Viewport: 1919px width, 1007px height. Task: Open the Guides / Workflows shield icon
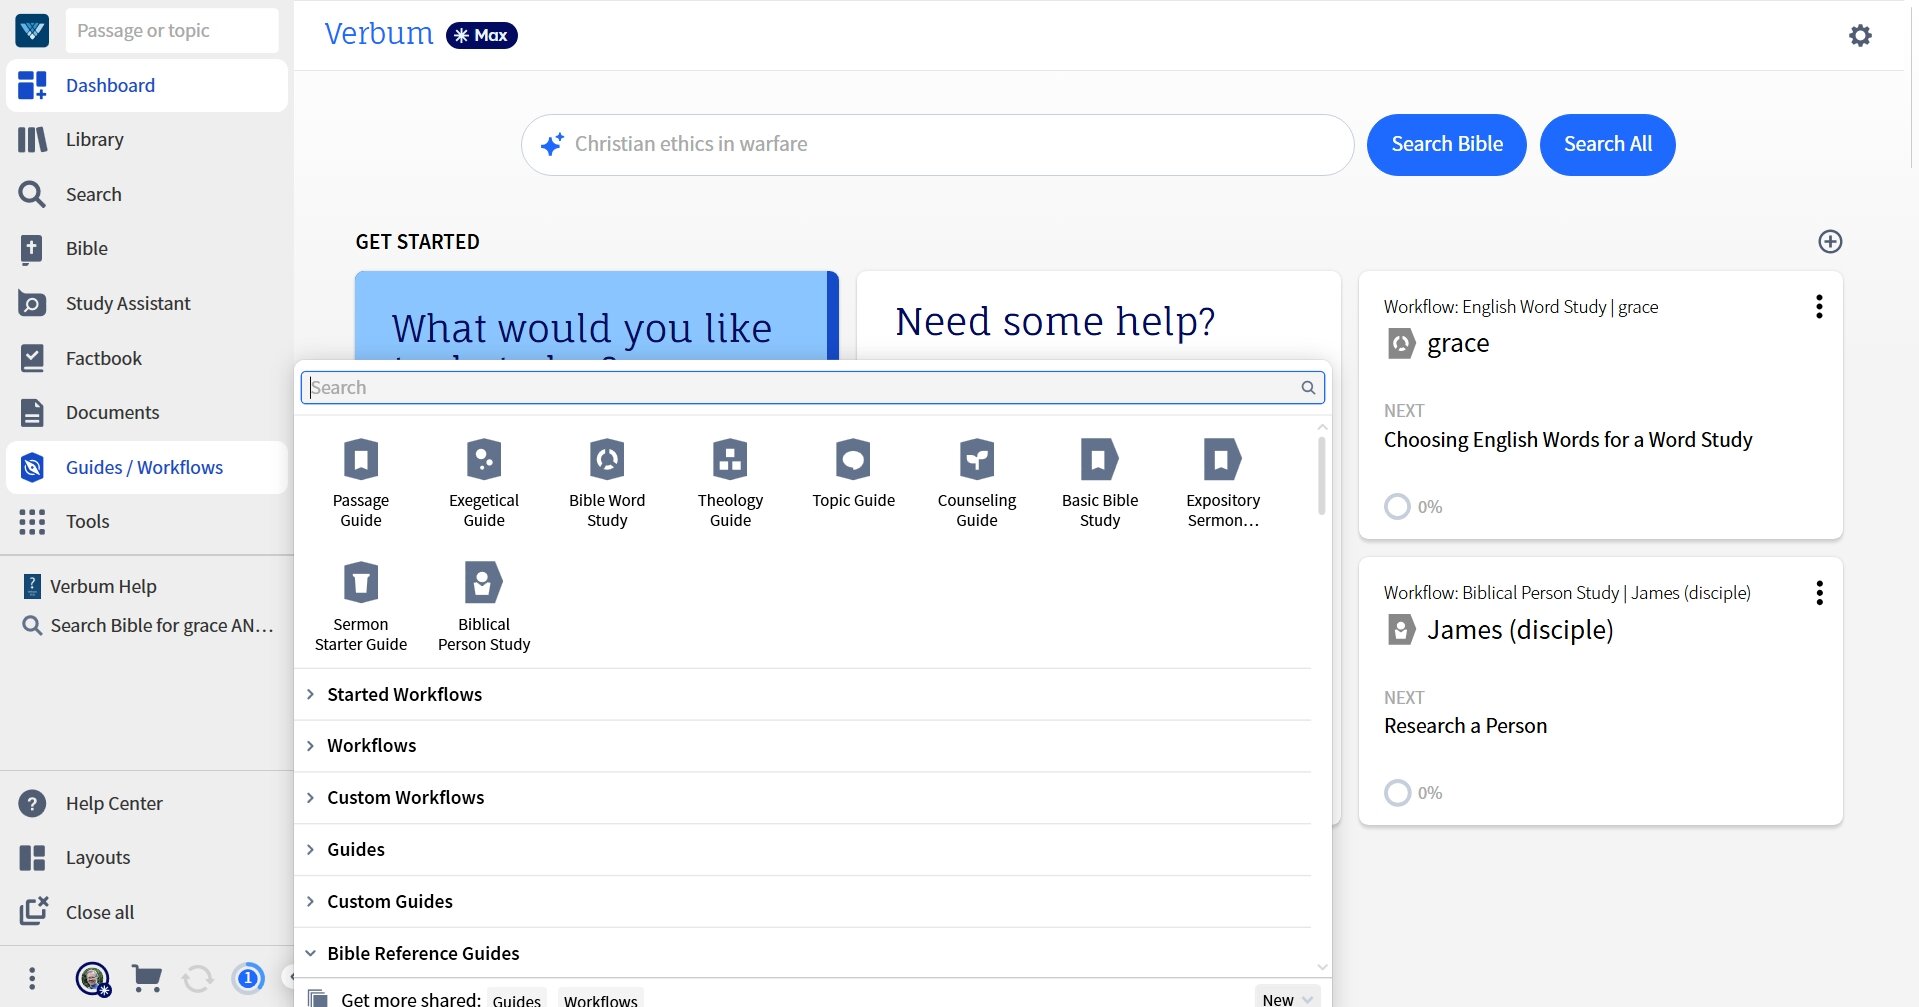(32, 467)
